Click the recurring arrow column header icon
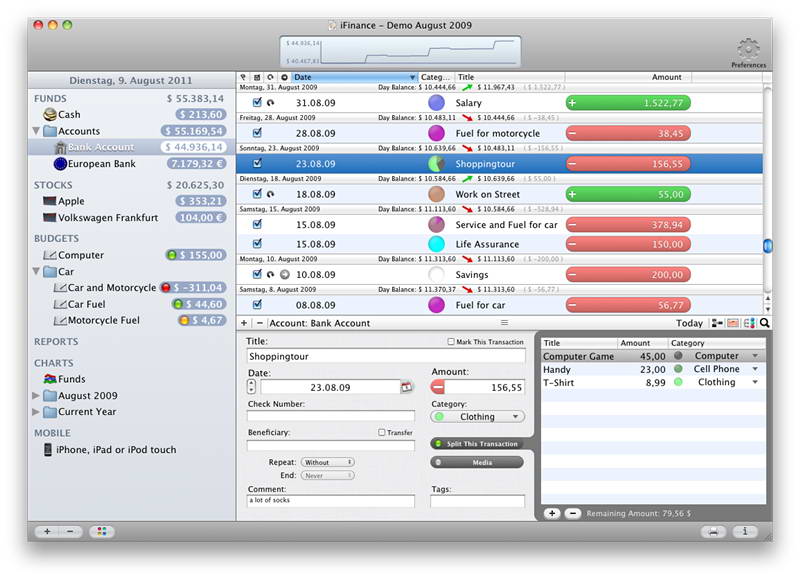 click(270, 77)
